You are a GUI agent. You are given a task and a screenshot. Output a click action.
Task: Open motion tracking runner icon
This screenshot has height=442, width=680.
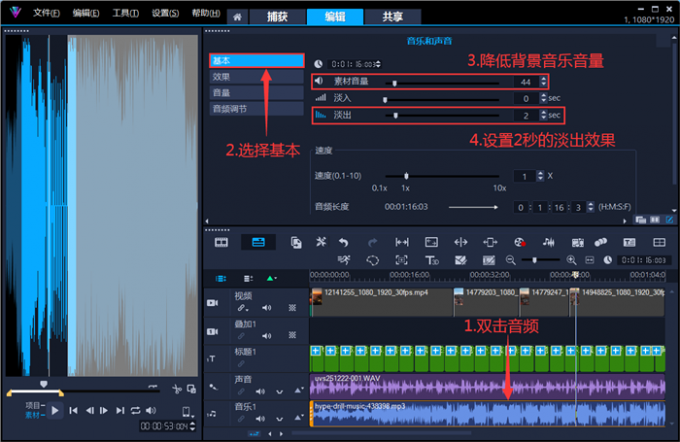[344, 260]
